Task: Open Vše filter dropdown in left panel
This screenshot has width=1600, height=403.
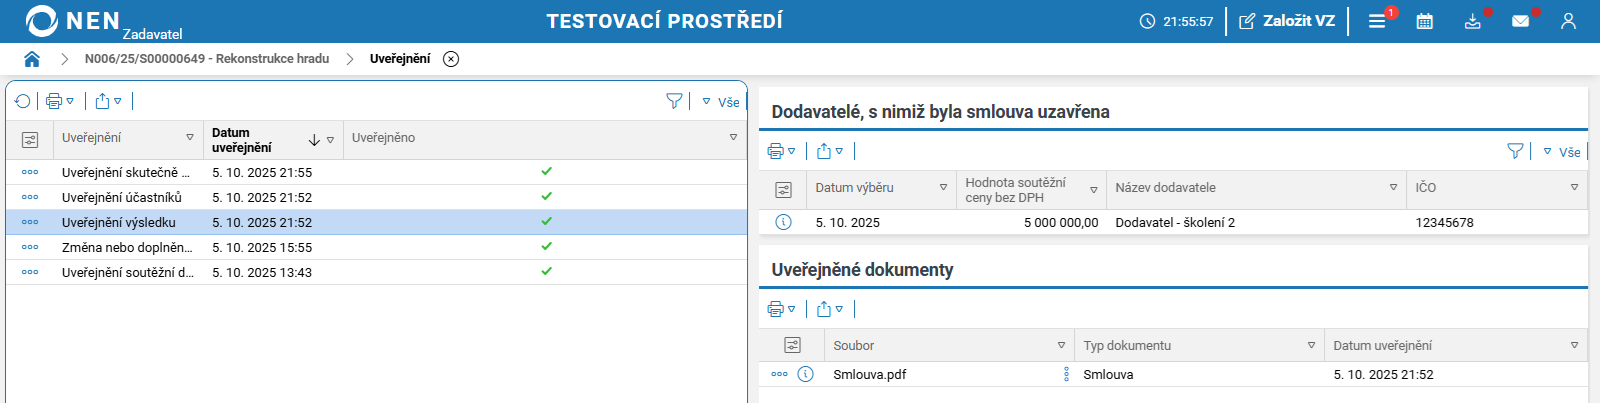Action: 721,102
